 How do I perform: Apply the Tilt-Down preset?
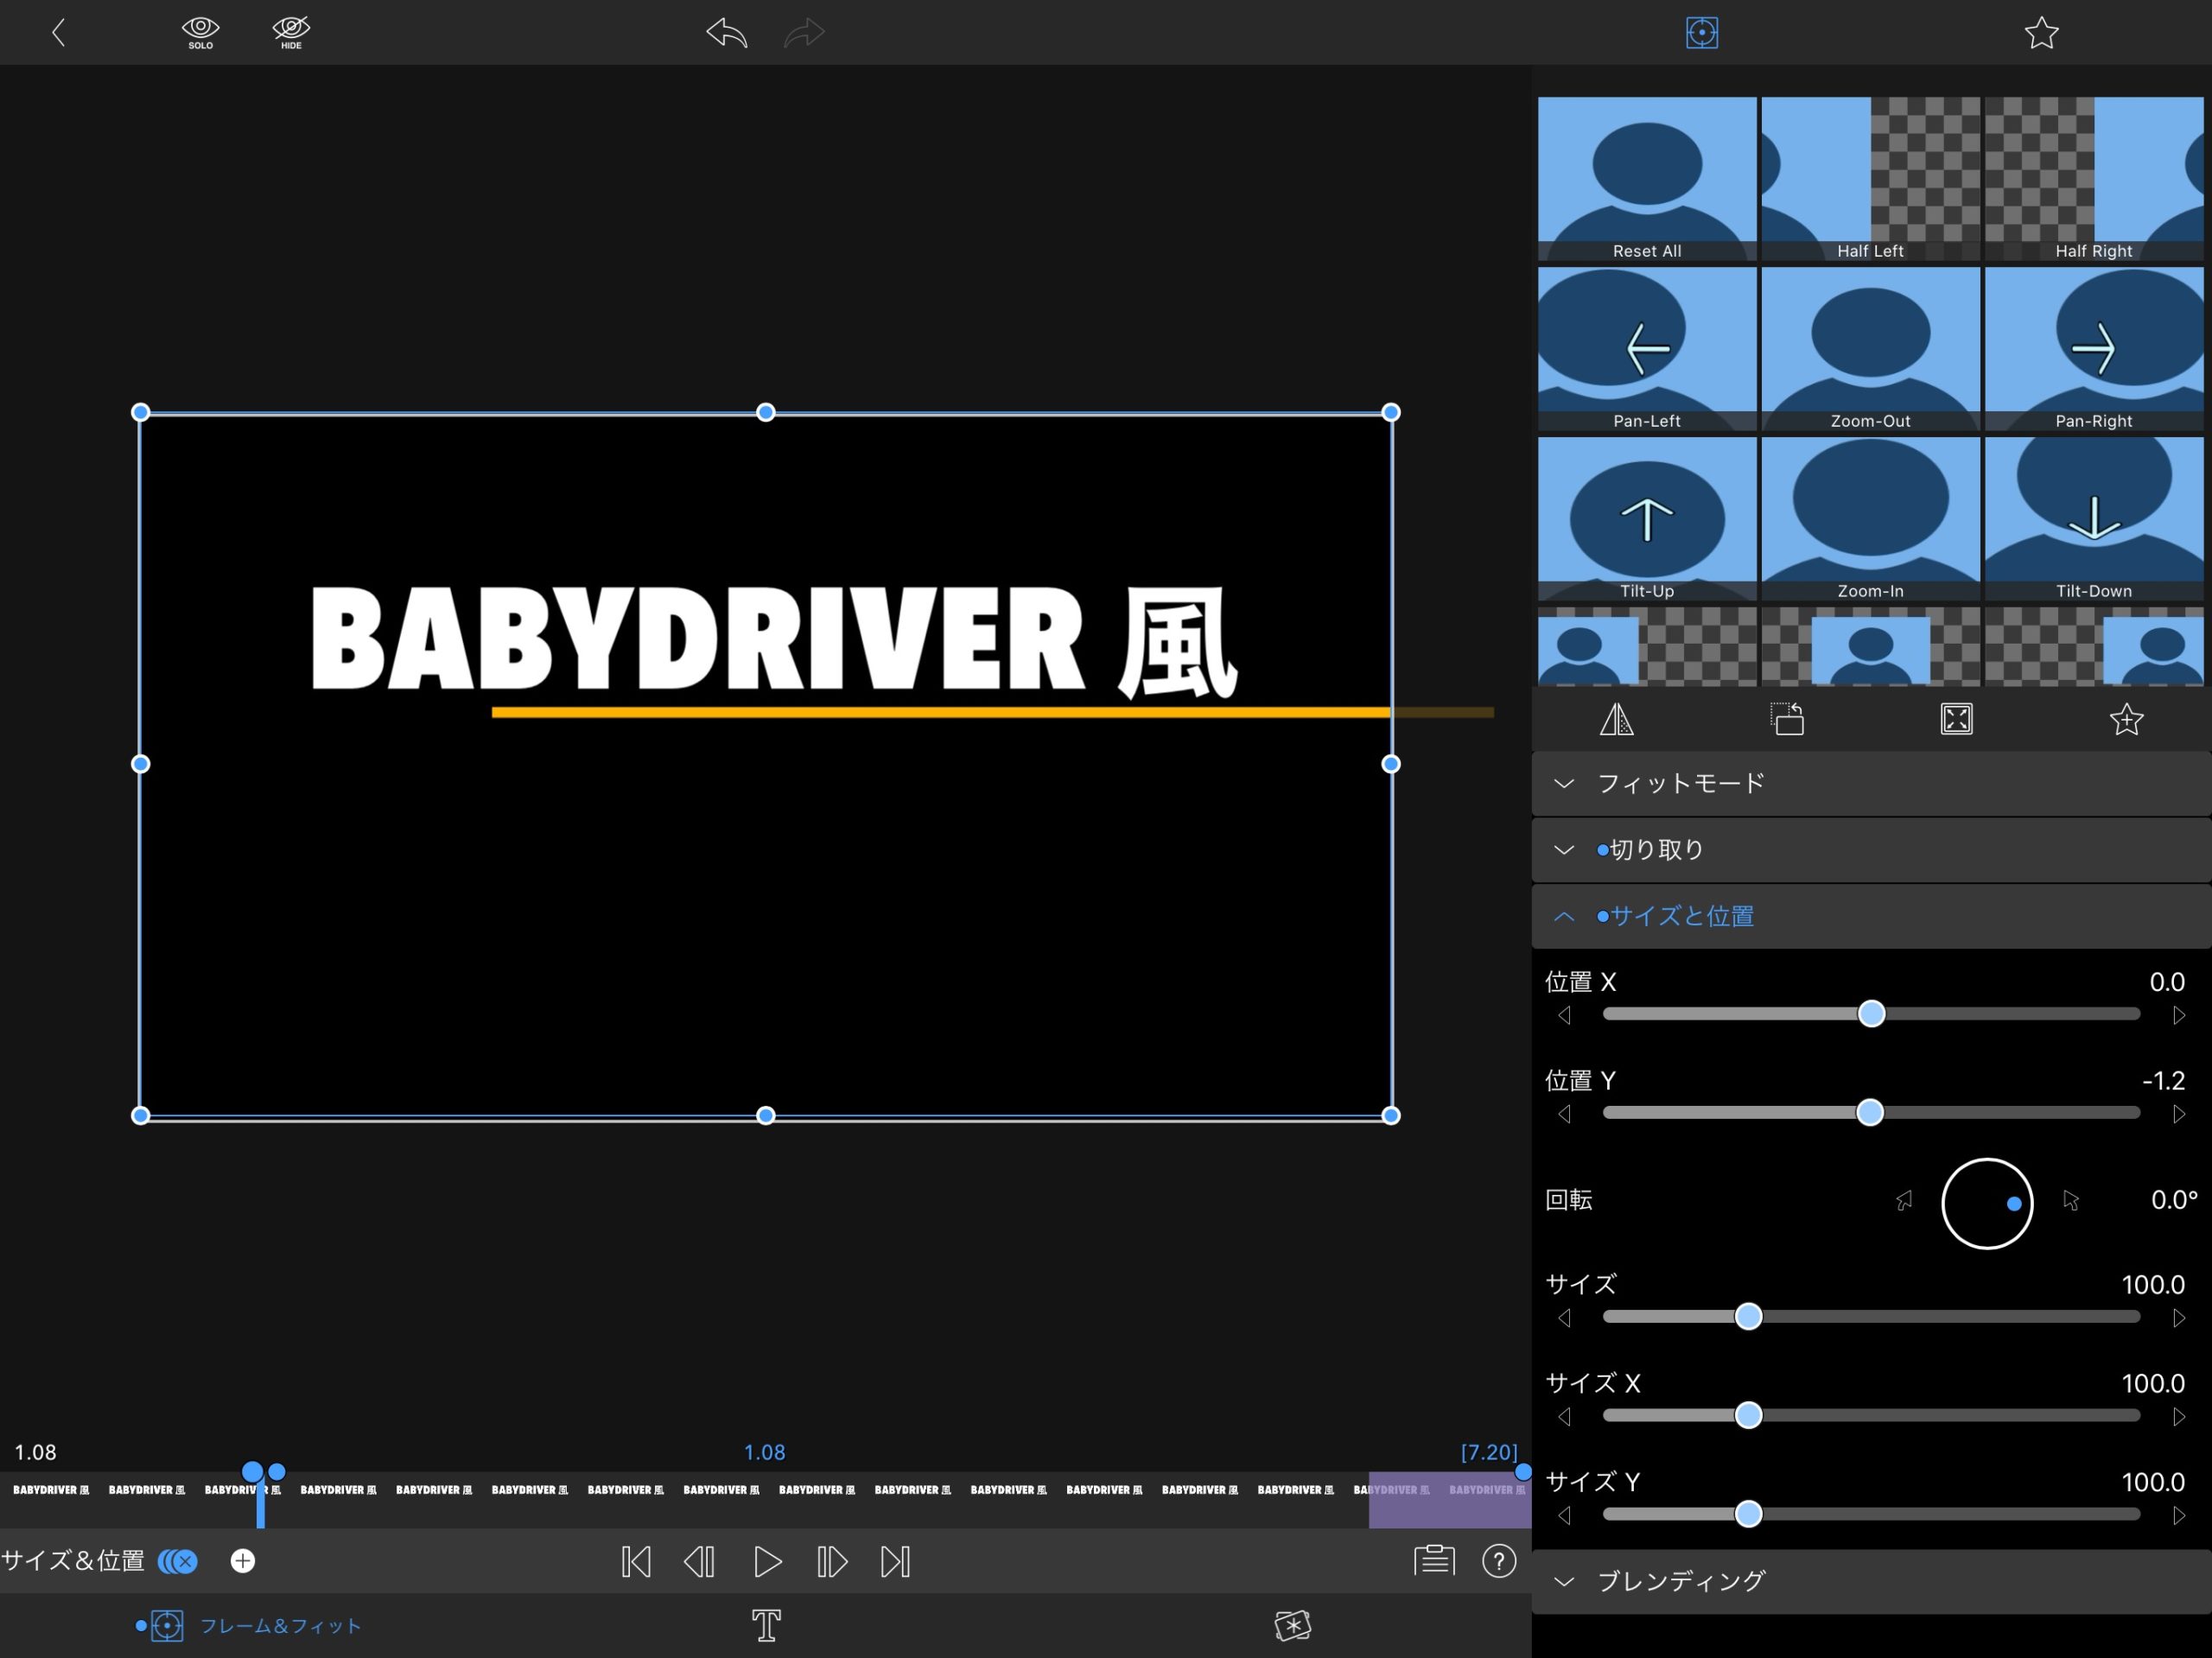coord(2094,519)
